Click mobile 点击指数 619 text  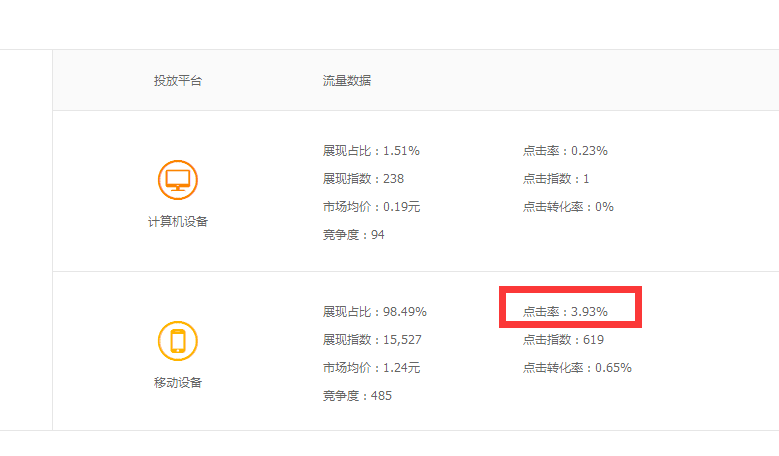[x=563, y=340]
